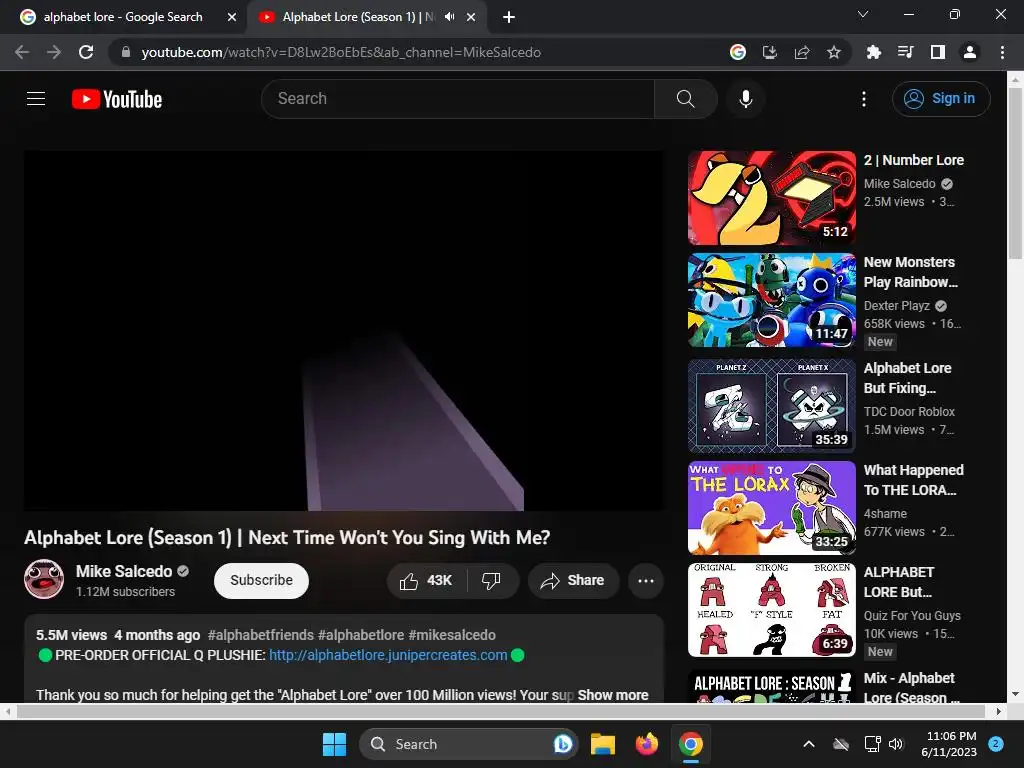The width and height of the screenshot is (1024, 768).
Task: Open tab search chevron
Action: tap(863, 14)
